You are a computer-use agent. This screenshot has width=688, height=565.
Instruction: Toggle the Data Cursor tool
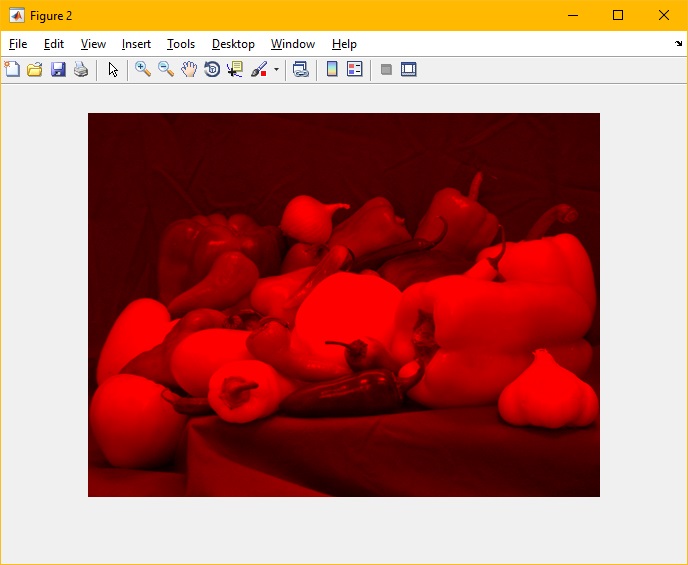(x=235, y=69)
